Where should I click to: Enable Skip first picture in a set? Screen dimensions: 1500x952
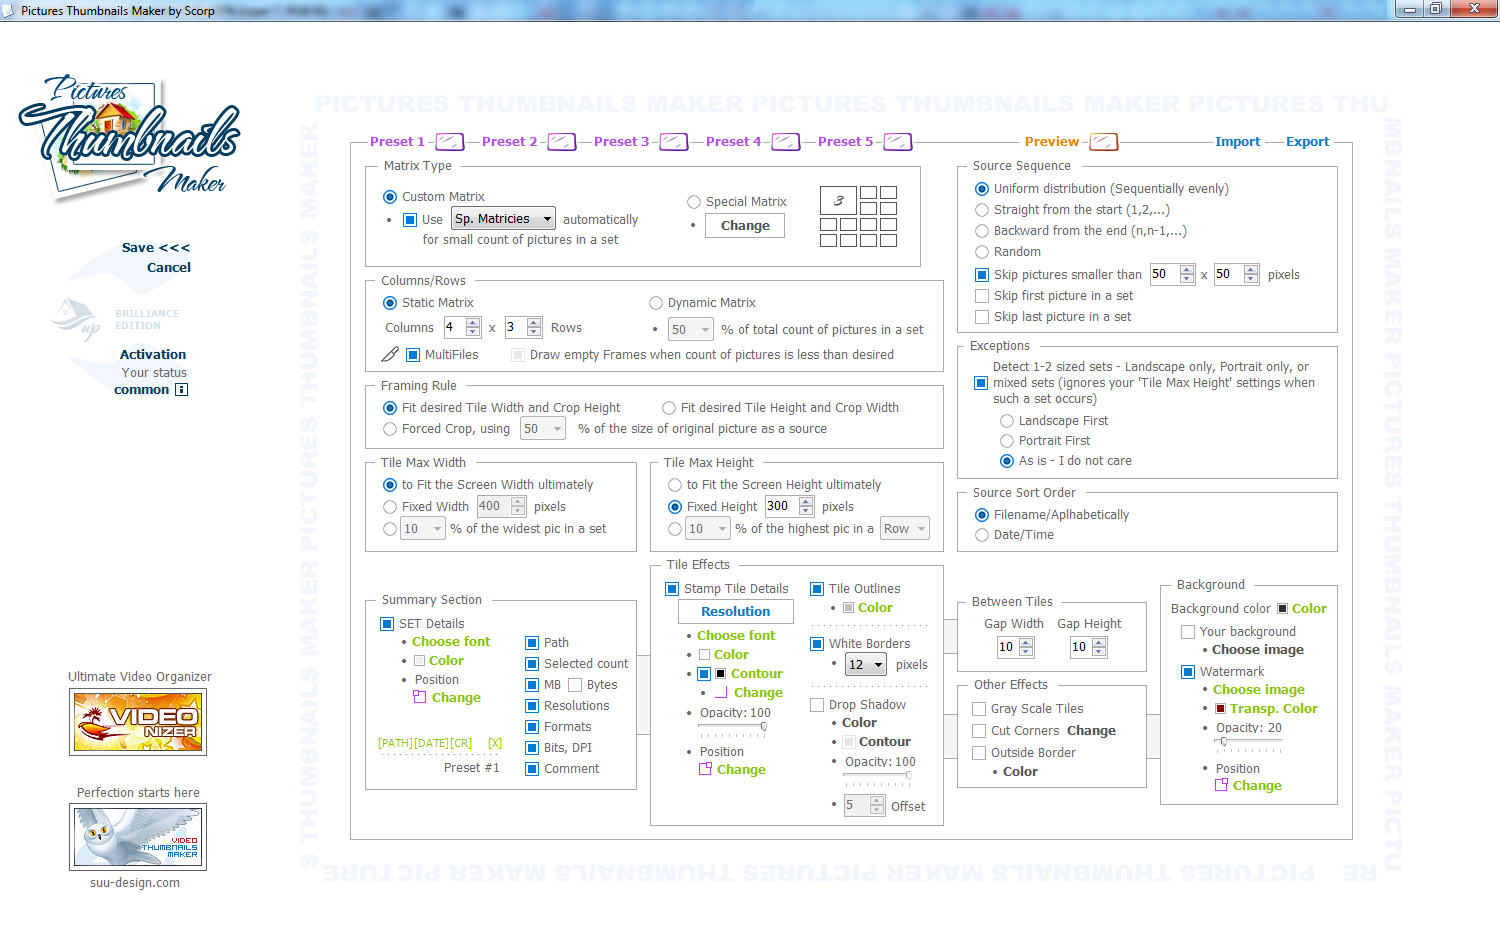(981, 296)
